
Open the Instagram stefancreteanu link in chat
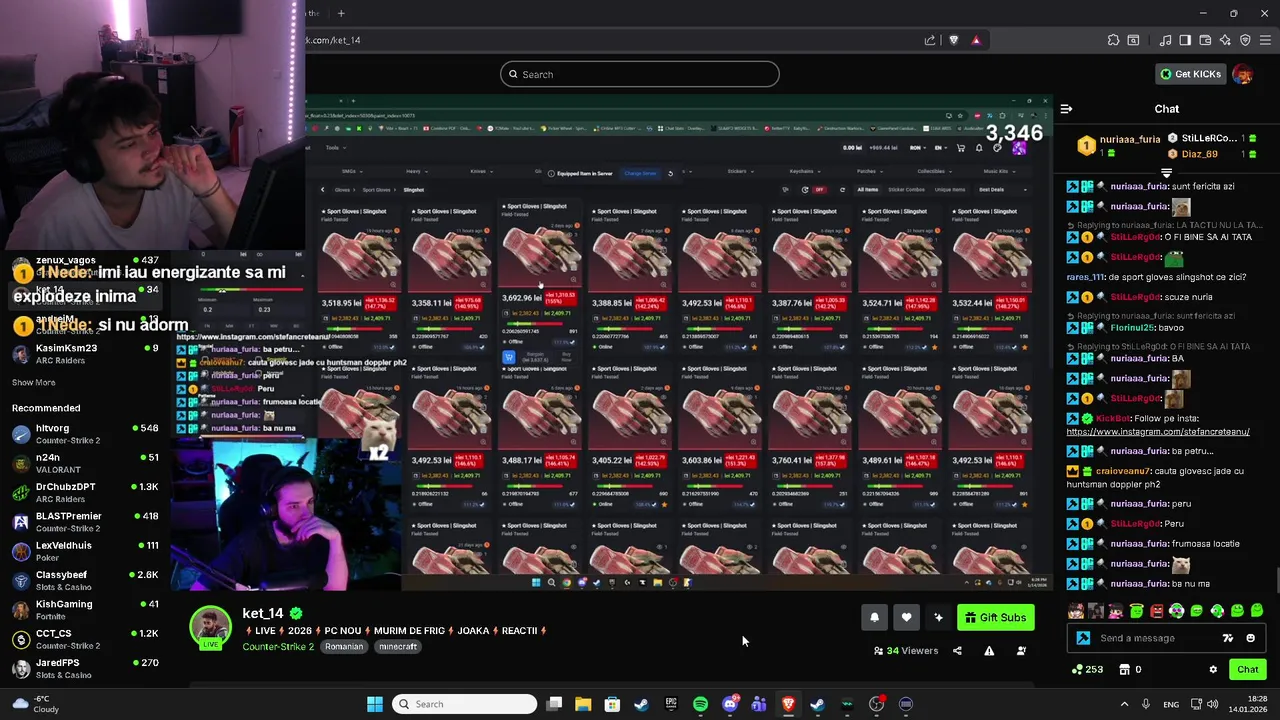[1158, 432]
